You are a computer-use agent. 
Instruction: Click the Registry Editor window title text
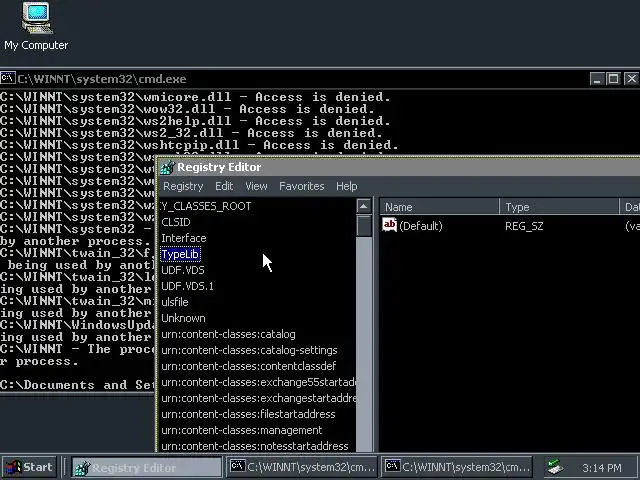click(219, 167)
